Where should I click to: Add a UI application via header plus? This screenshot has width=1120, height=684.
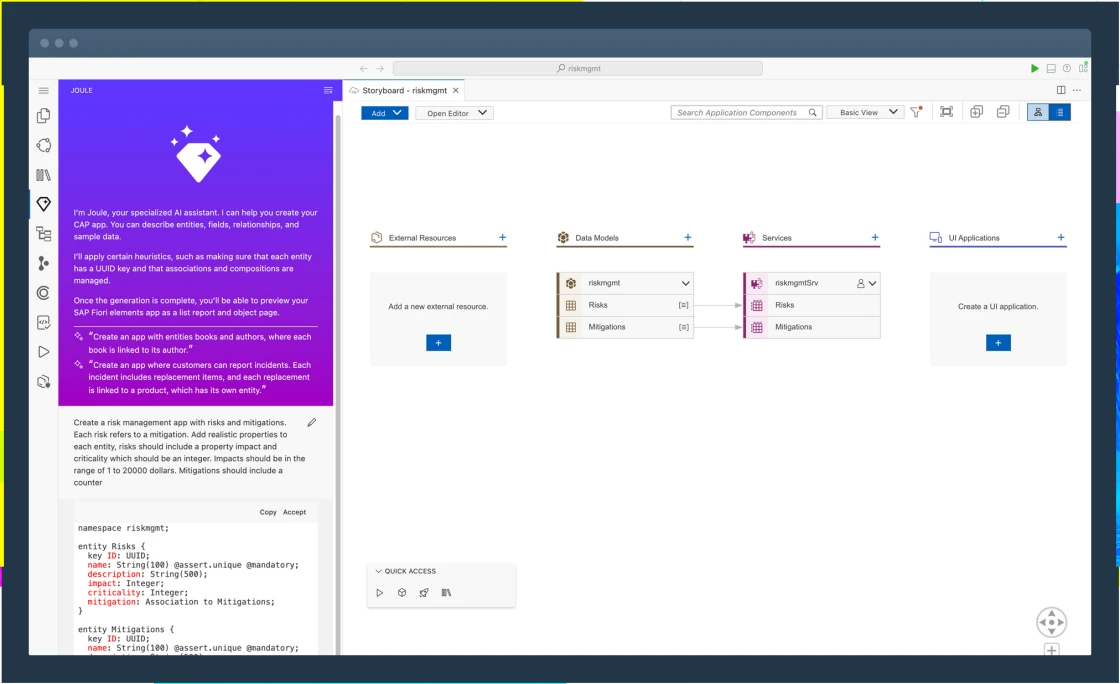(1061, 237)
